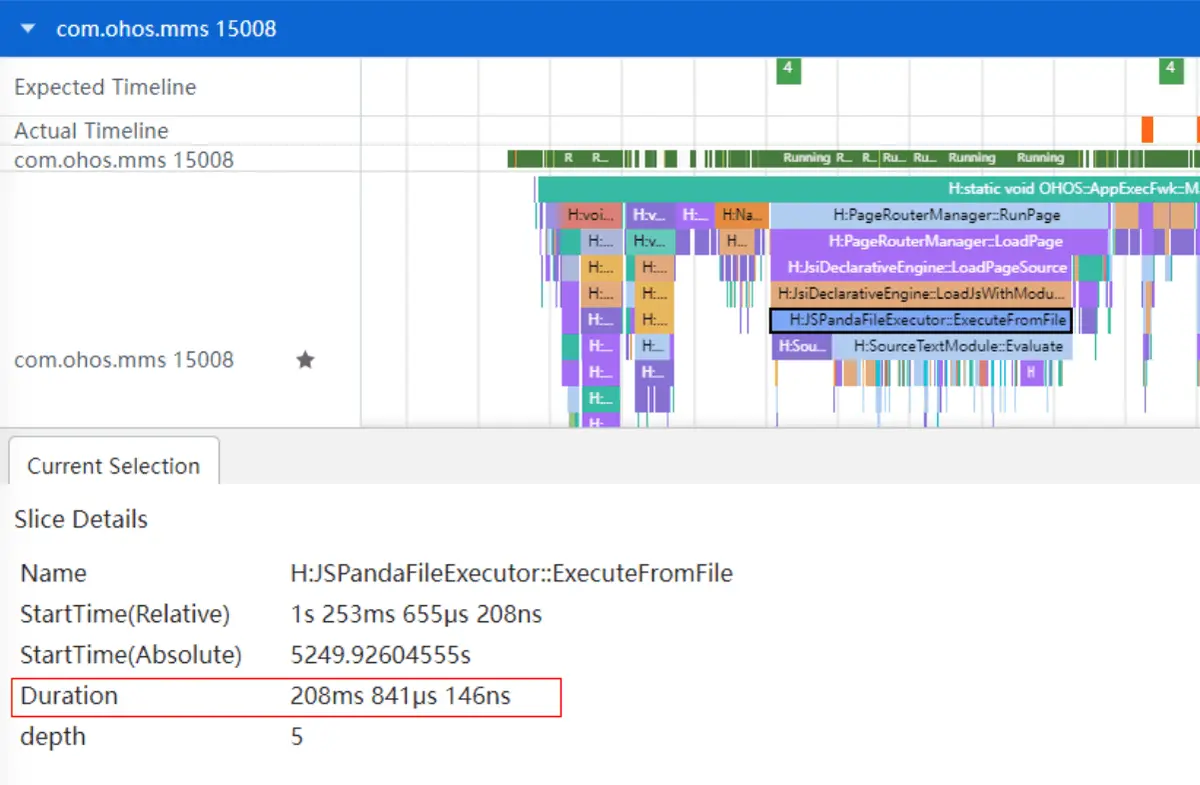The height and width of the screenshot is (785, 1200).
Task: Select the second green '4' frame marker near right edge
Action: pyautogui.click(x=1170, y=70)
